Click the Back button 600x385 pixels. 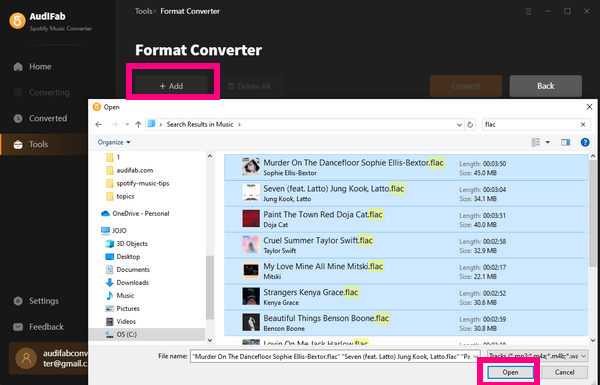(x=546, y=86)
